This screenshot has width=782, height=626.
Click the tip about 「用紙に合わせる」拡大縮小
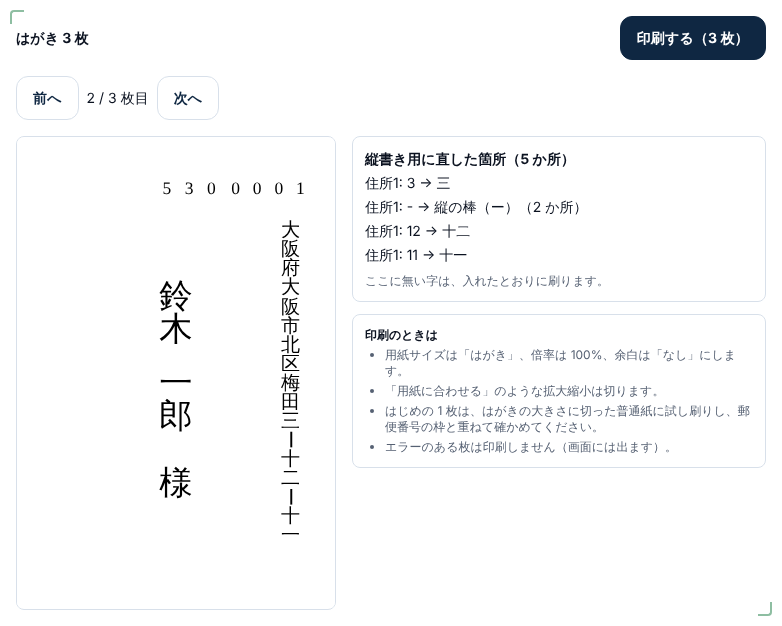click(x=523, y=391)
